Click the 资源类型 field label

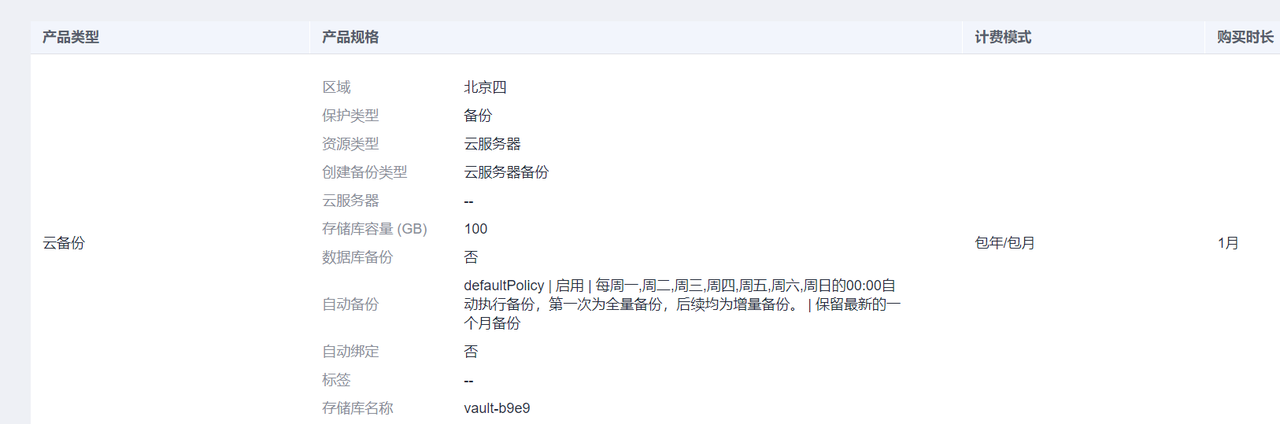350,144
